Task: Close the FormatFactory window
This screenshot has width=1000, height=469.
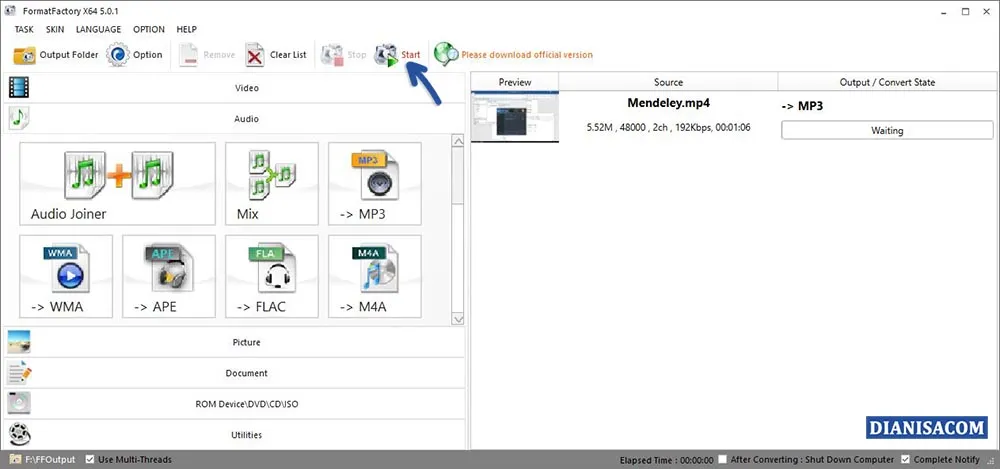Action: pyautogui.click(x=987, y=11)
